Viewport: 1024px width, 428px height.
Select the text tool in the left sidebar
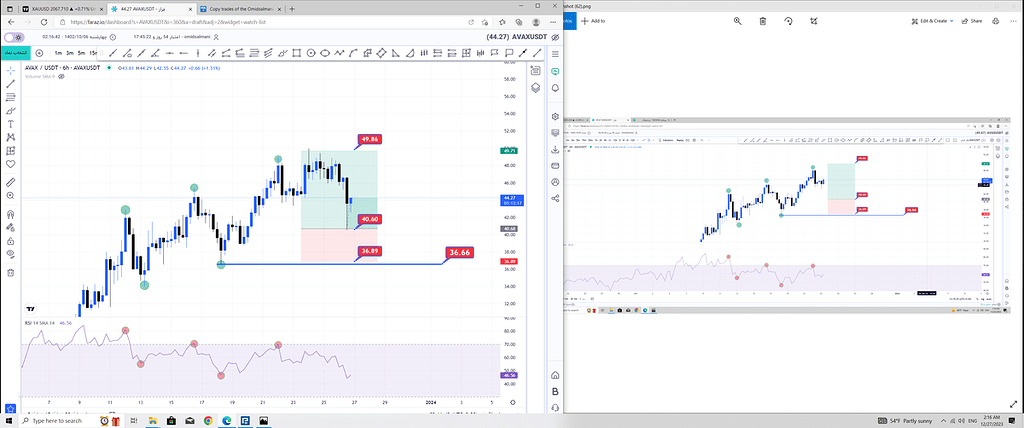(10, 123)
